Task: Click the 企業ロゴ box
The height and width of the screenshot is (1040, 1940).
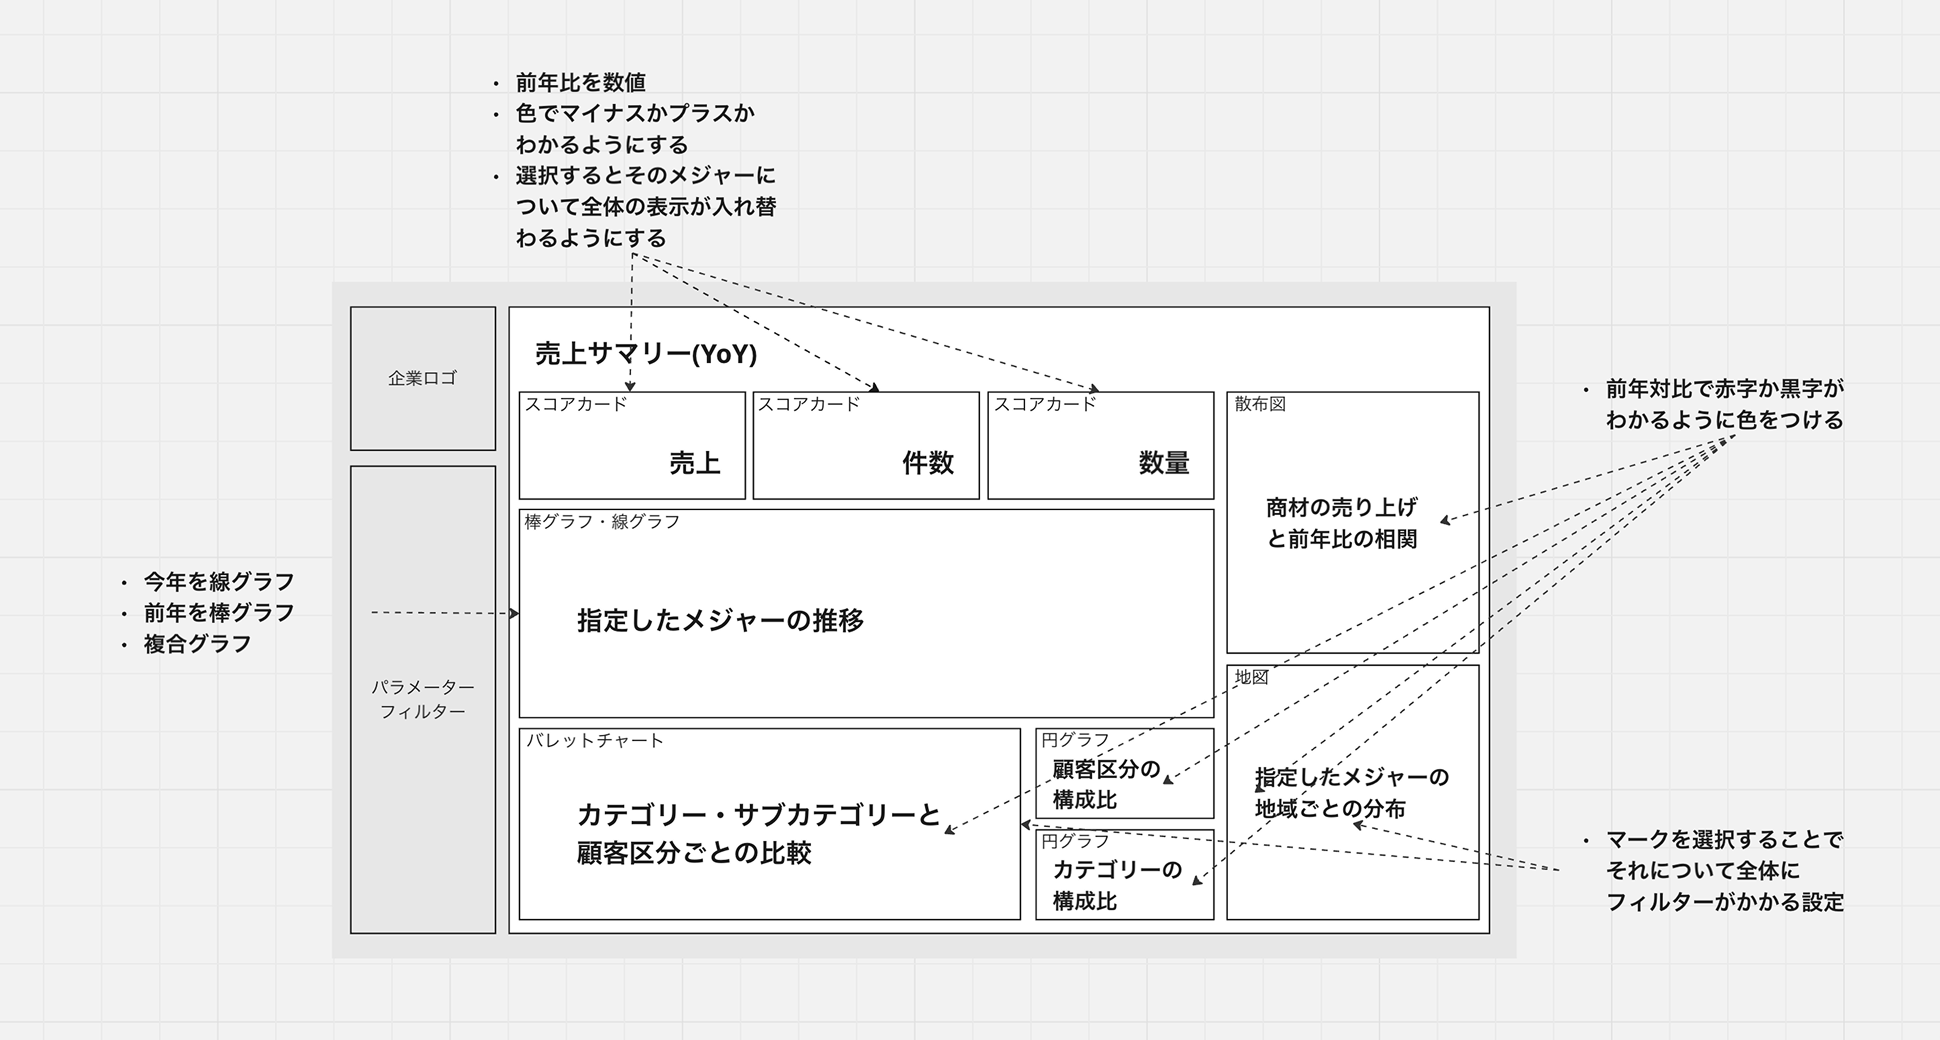Action: 423,378
